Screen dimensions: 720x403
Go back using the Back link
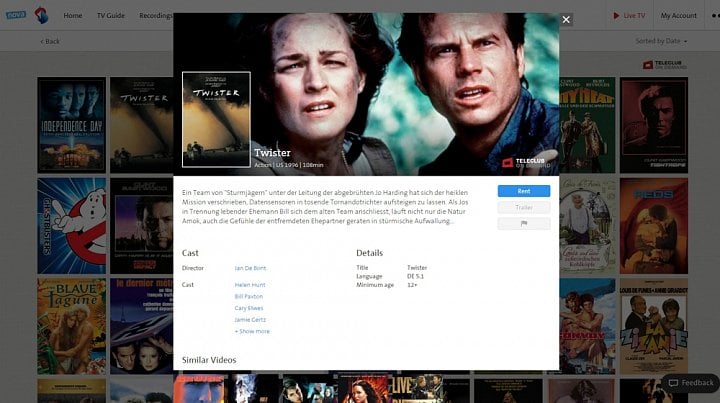50,41
